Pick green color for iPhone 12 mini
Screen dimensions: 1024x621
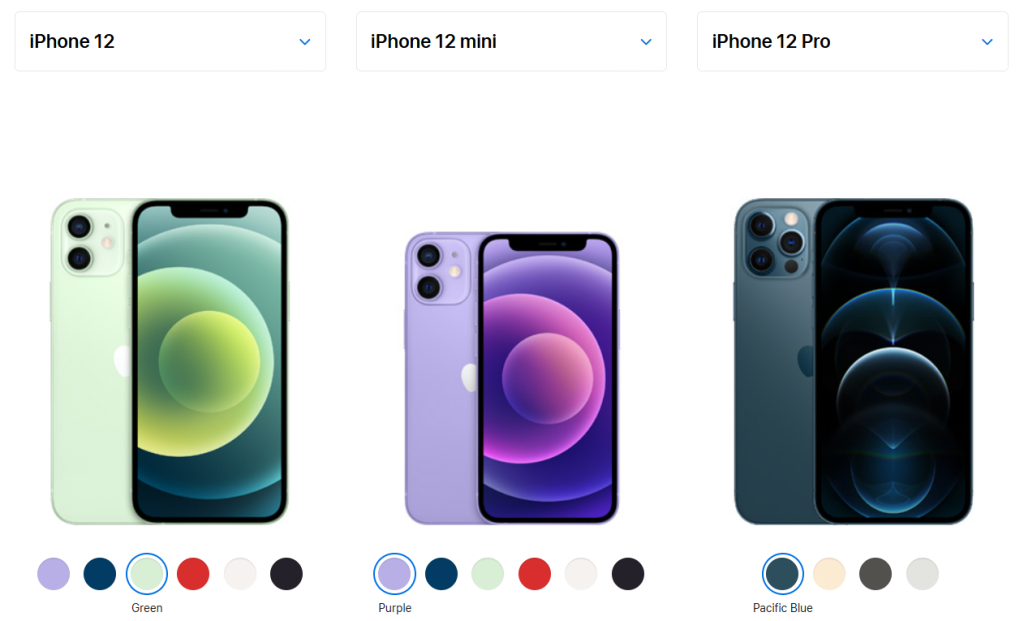(x=488, y=574)
